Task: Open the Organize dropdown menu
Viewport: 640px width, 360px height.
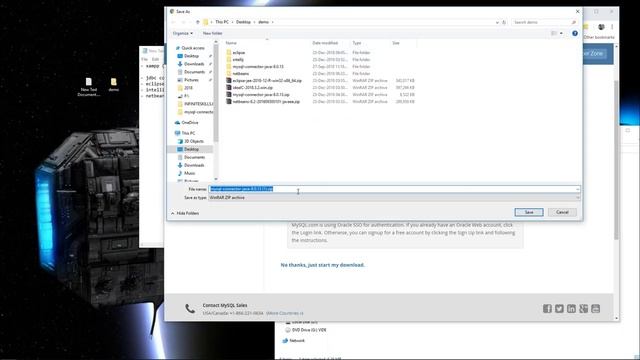Action: tap(182, 33)
